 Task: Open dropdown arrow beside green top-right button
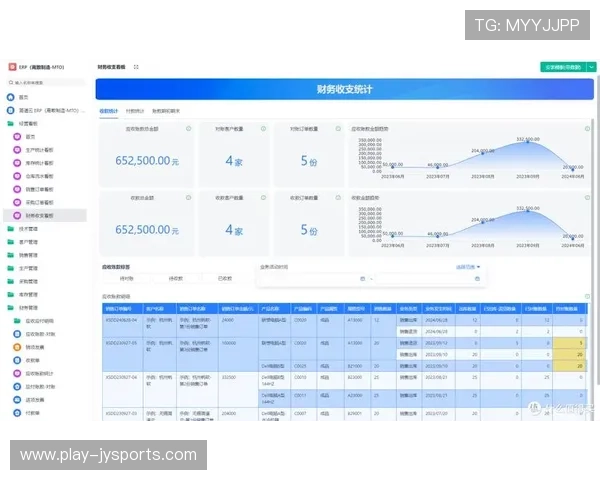(x=591, y=67)
